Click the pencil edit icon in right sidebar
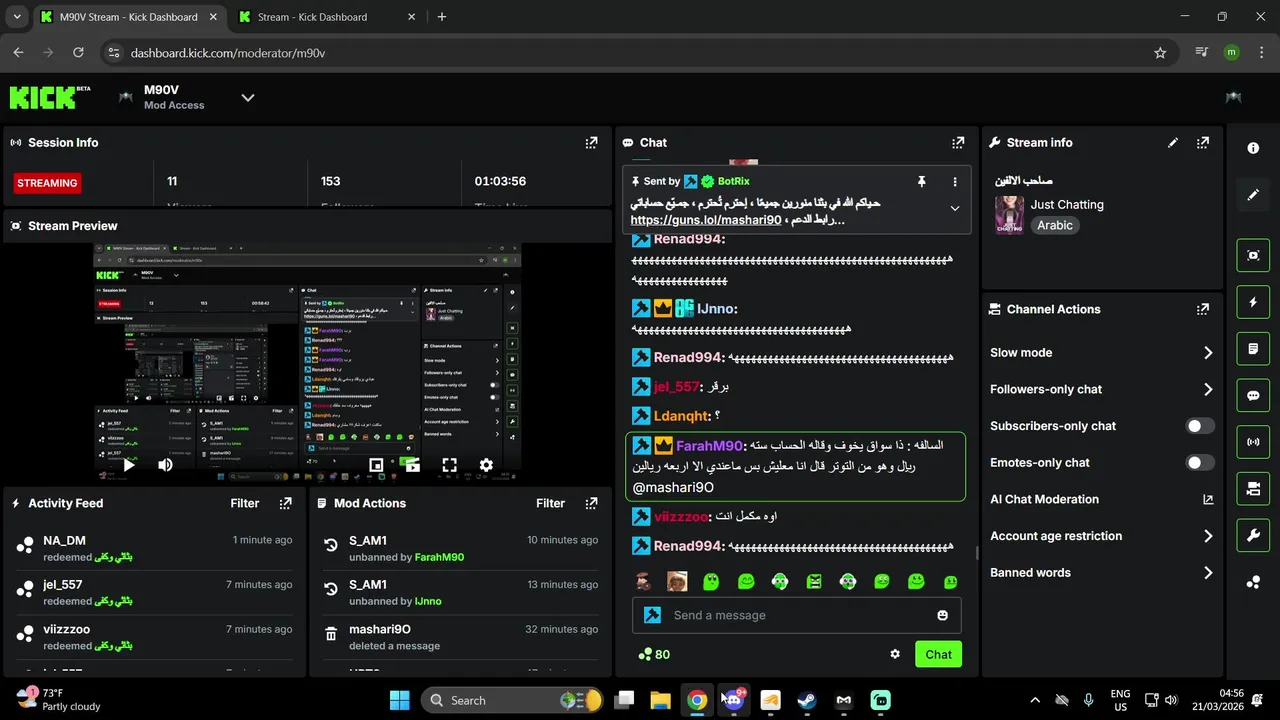Viewport: 1280px width, 720px height. coord(1253,195)
